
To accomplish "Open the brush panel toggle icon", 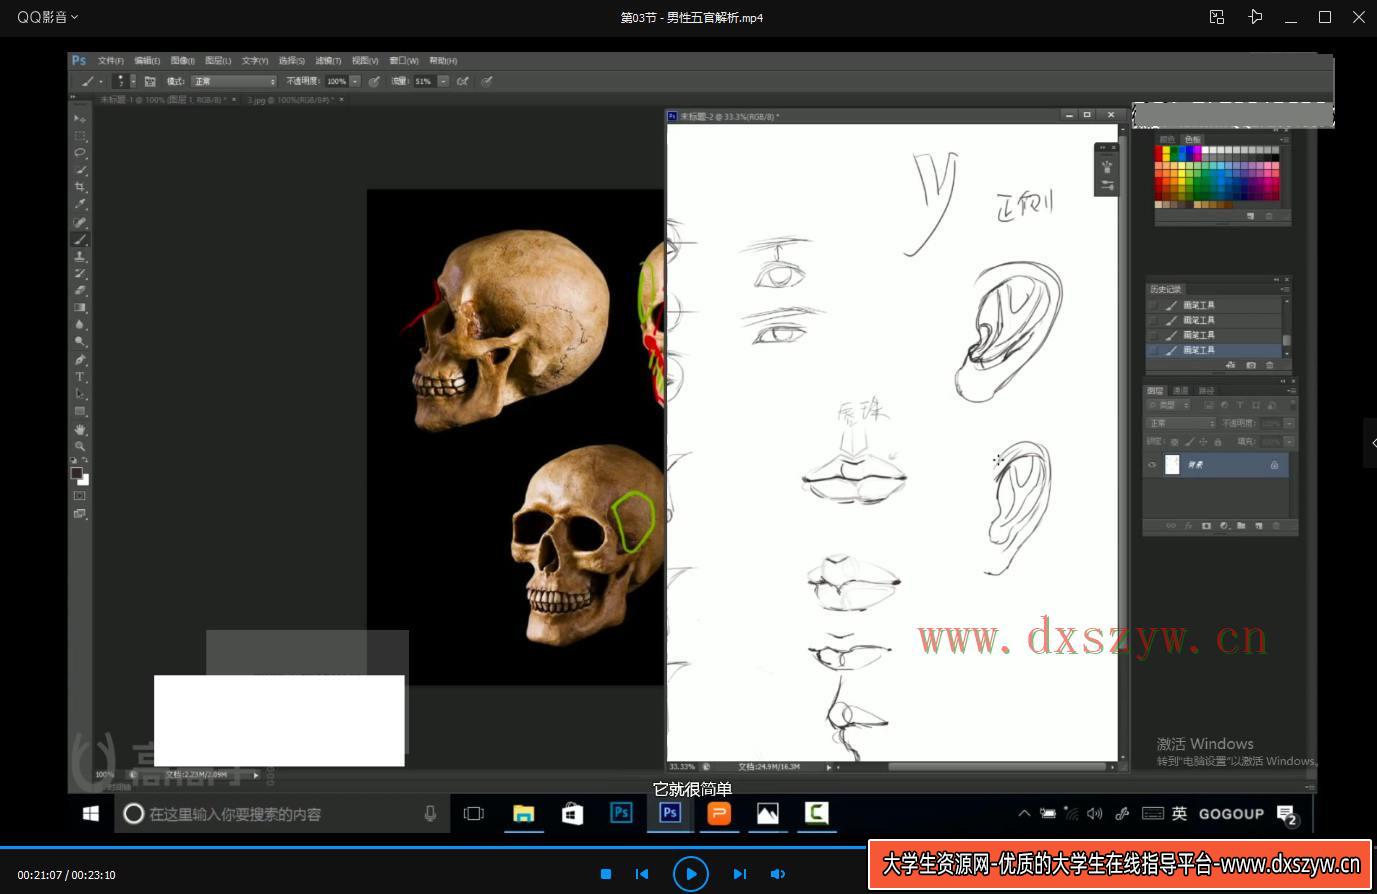I will point(150,81).
